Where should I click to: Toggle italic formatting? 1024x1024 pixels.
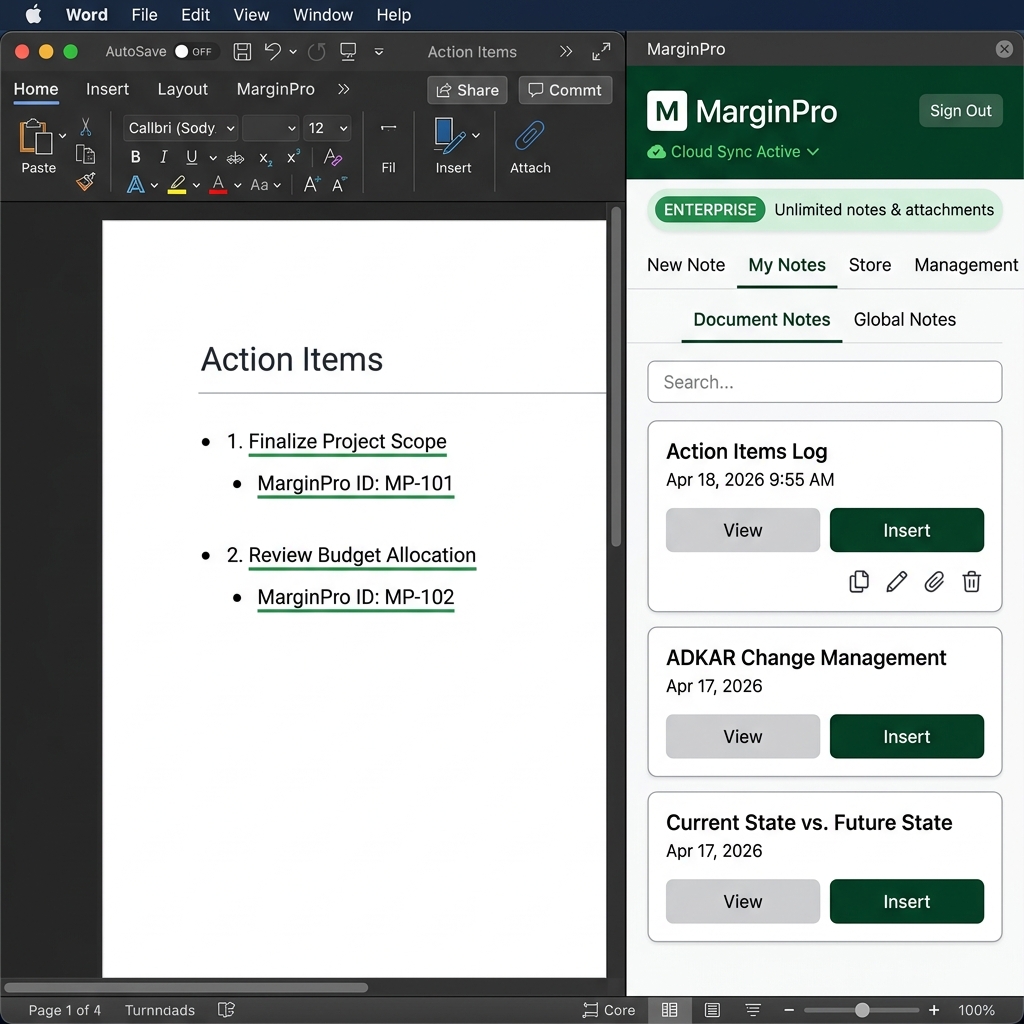pyautogui.click(x=163, y=157)
